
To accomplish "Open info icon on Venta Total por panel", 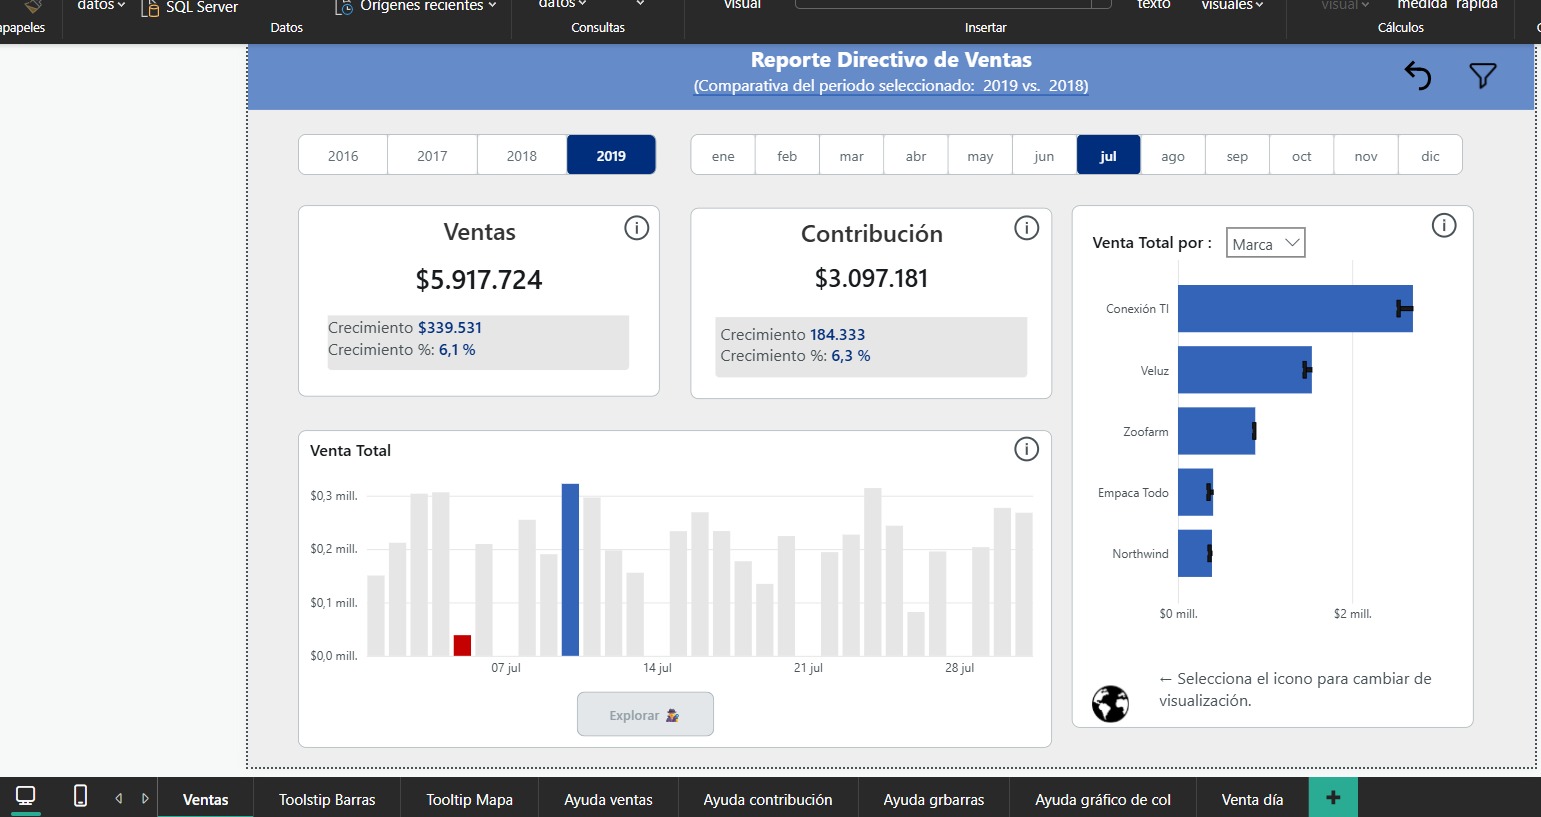I will pyautogui.click(x=1444, y=225).
